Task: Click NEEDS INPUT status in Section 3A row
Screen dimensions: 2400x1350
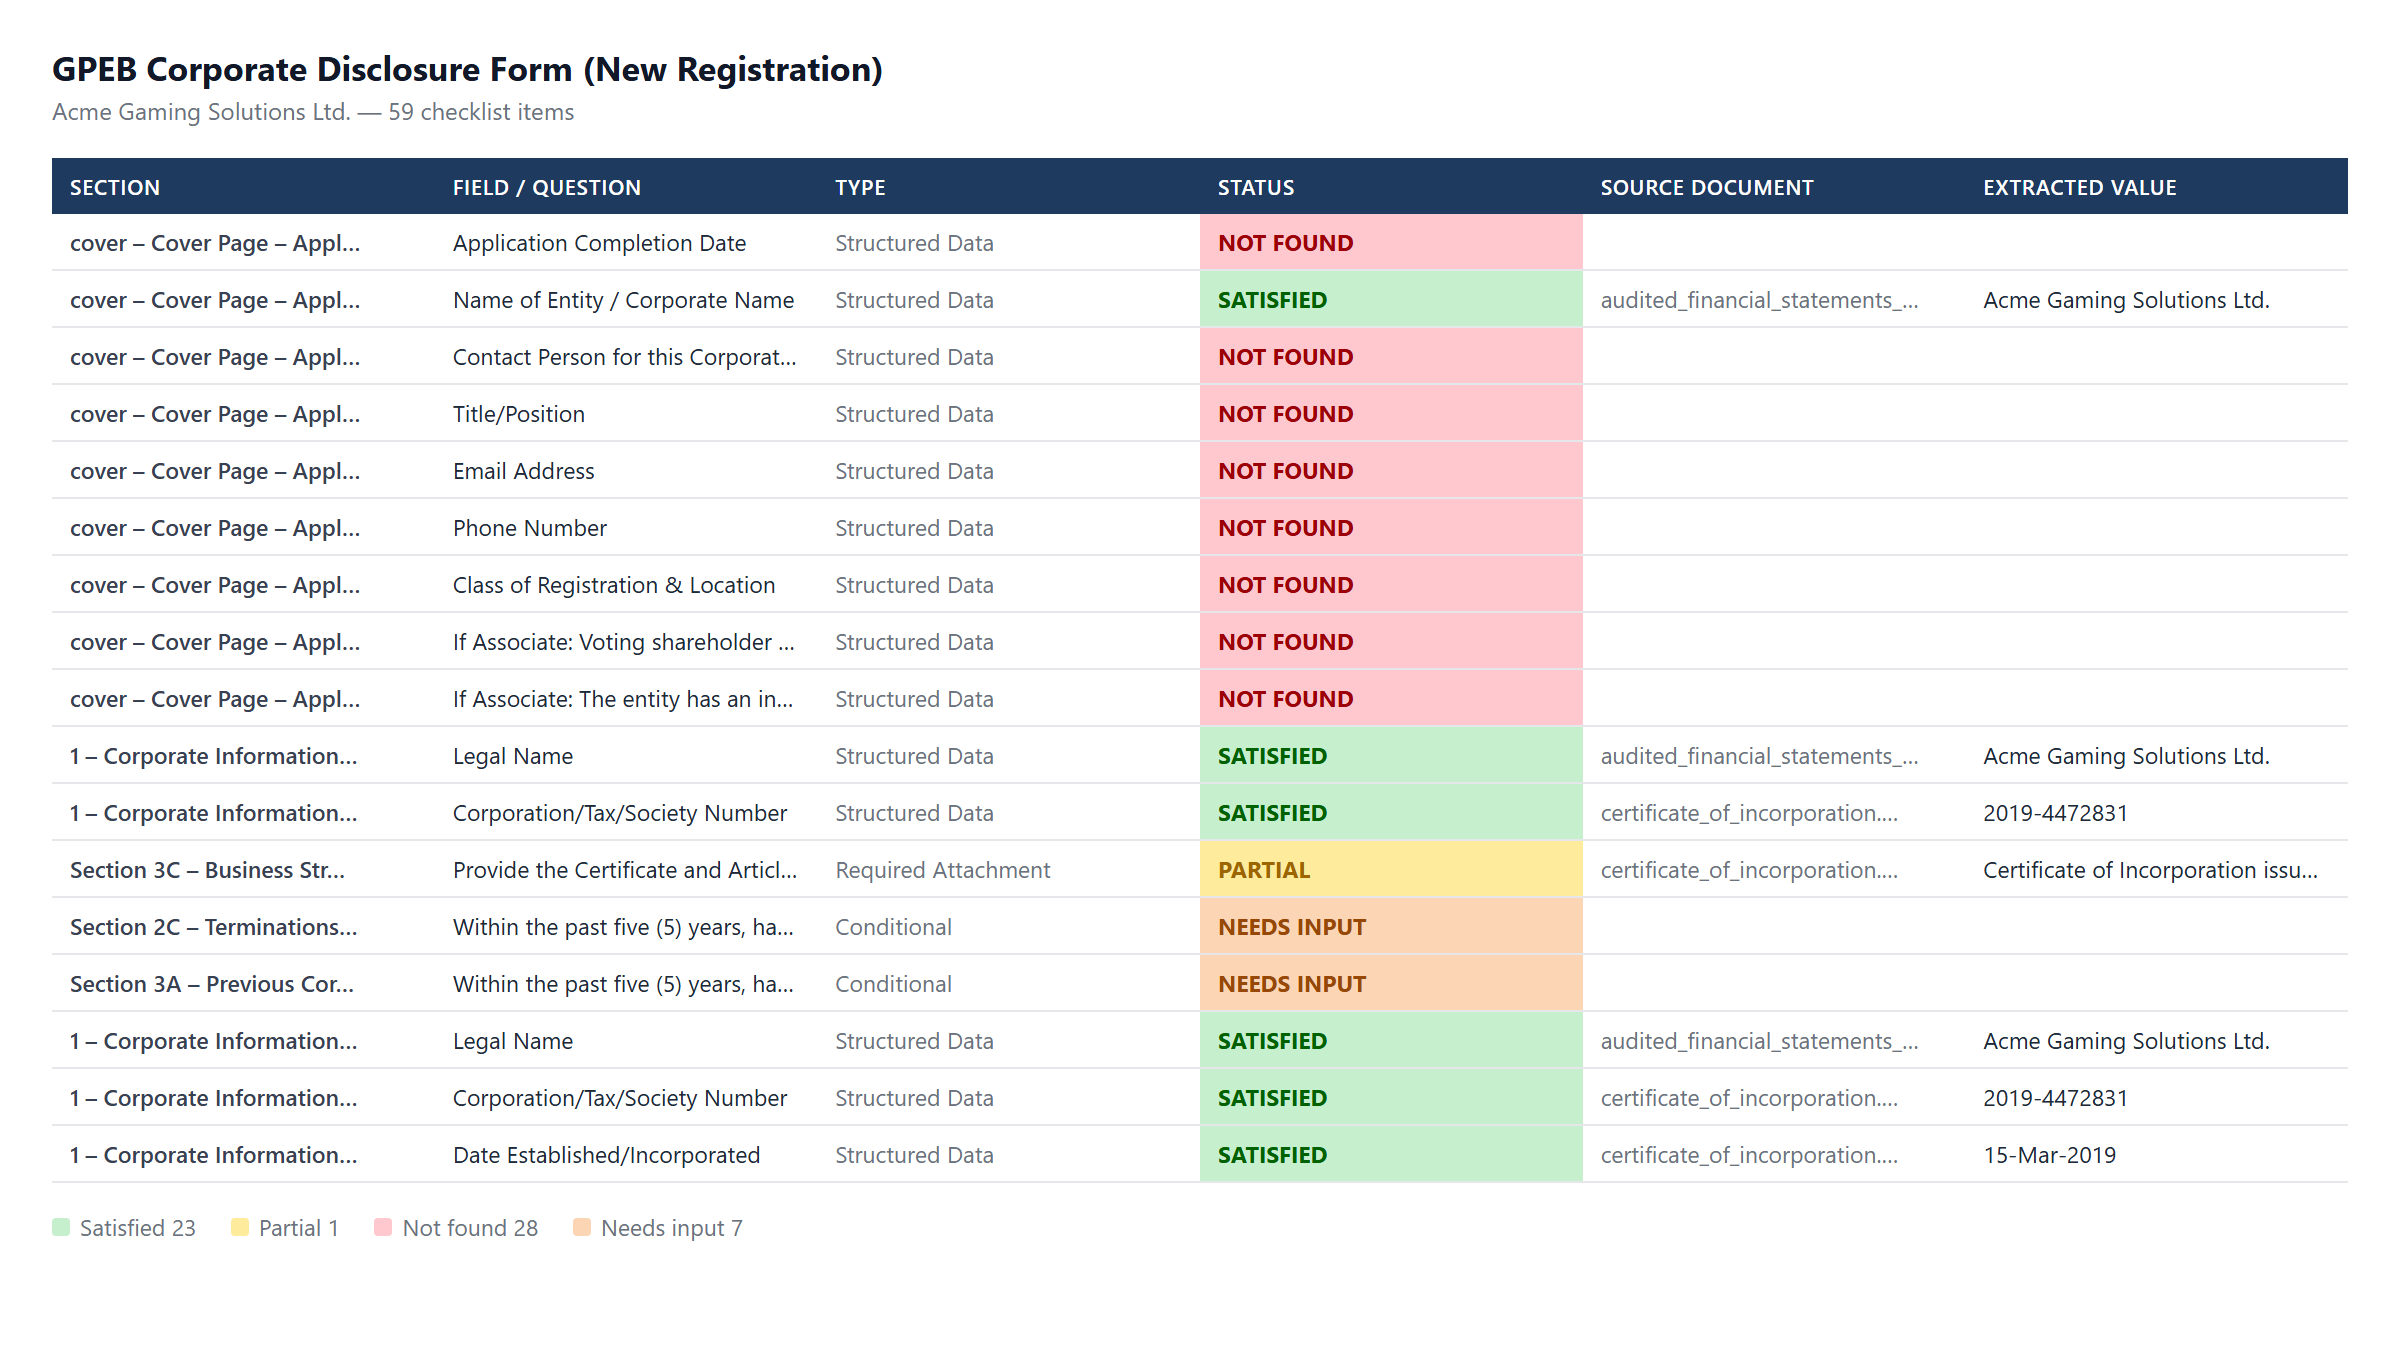Action: point(1391,983)
